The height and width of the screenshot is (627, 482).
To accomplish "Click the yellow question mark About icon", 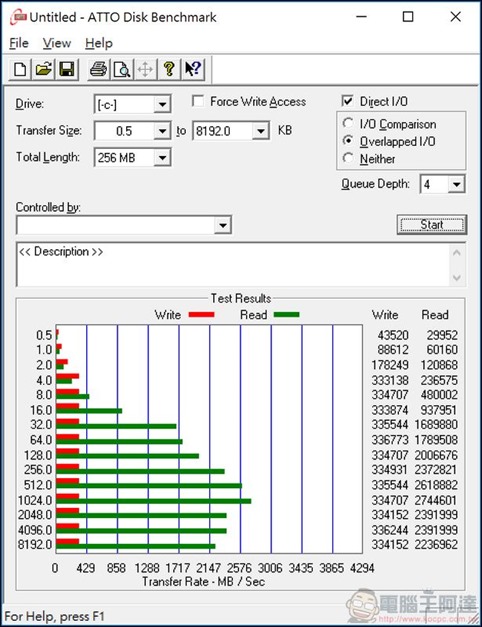I will 169,70.
